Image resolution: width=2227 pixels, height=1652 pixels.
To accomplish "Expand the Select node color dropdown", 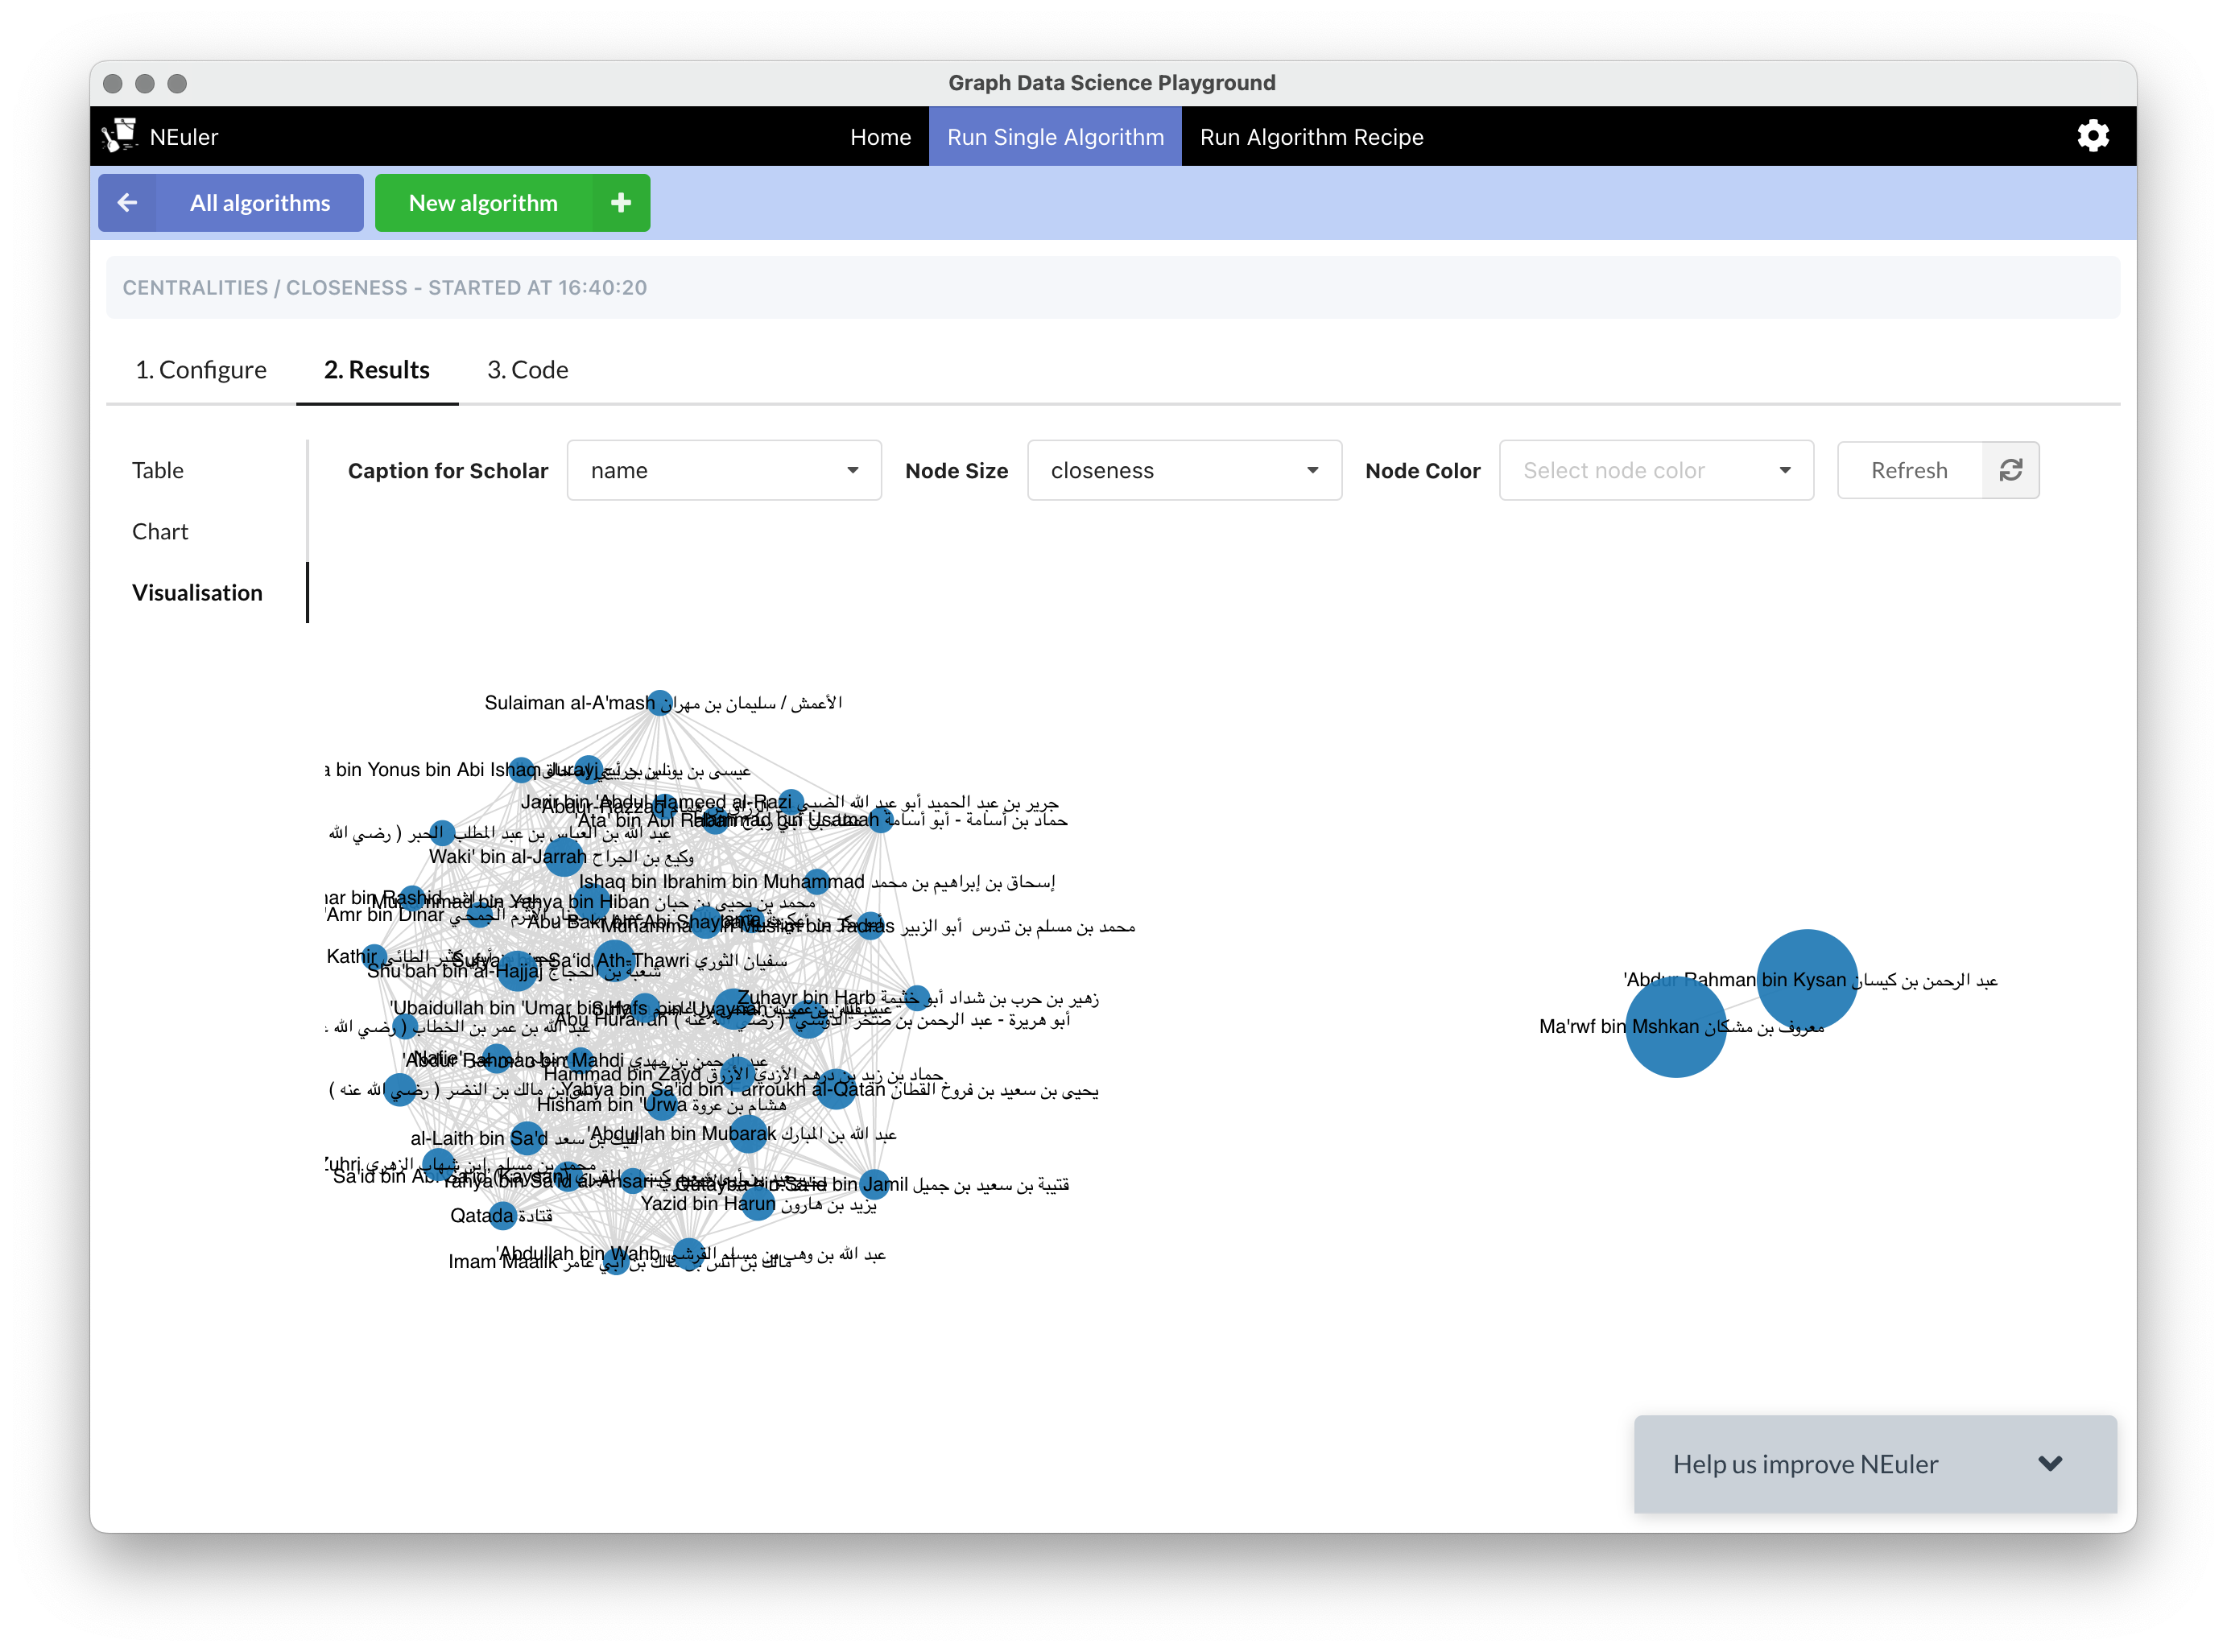I will click(x=1656, y=470).
